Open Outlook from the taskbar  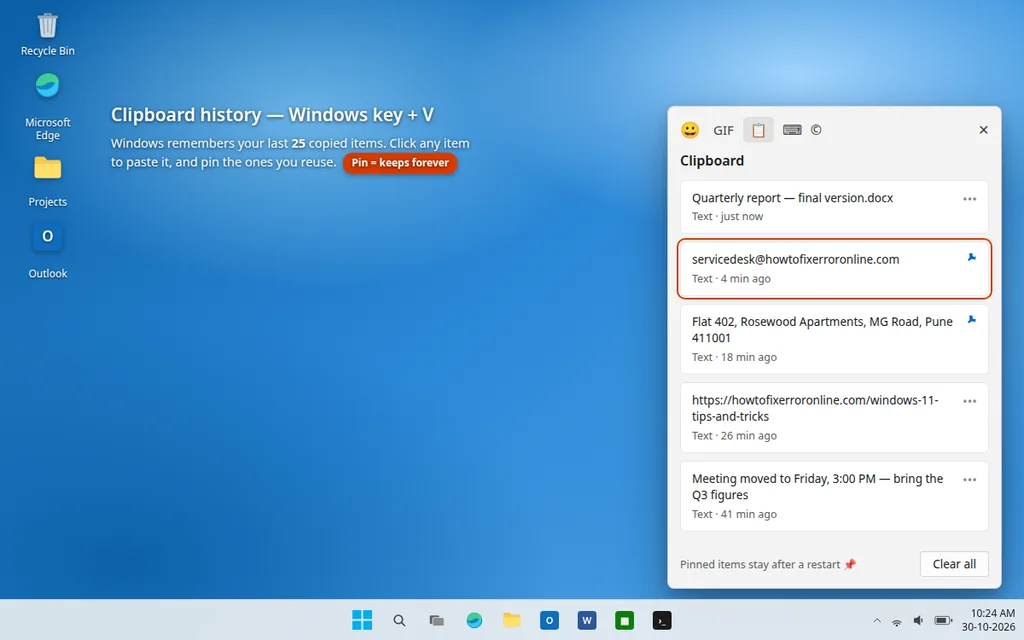tap(549, 620)
